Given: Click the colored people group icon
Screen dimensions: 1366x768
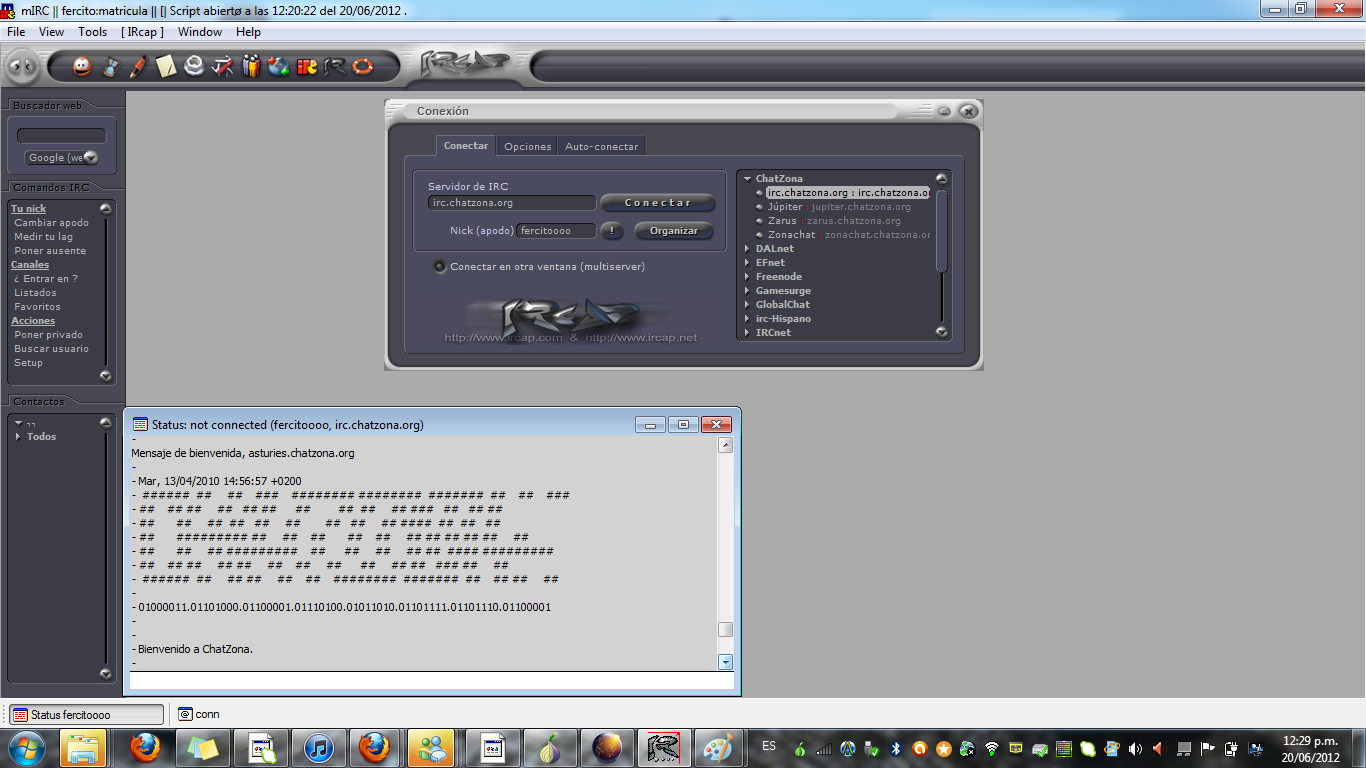Looking at the screenshot, I should coord(250,67).
